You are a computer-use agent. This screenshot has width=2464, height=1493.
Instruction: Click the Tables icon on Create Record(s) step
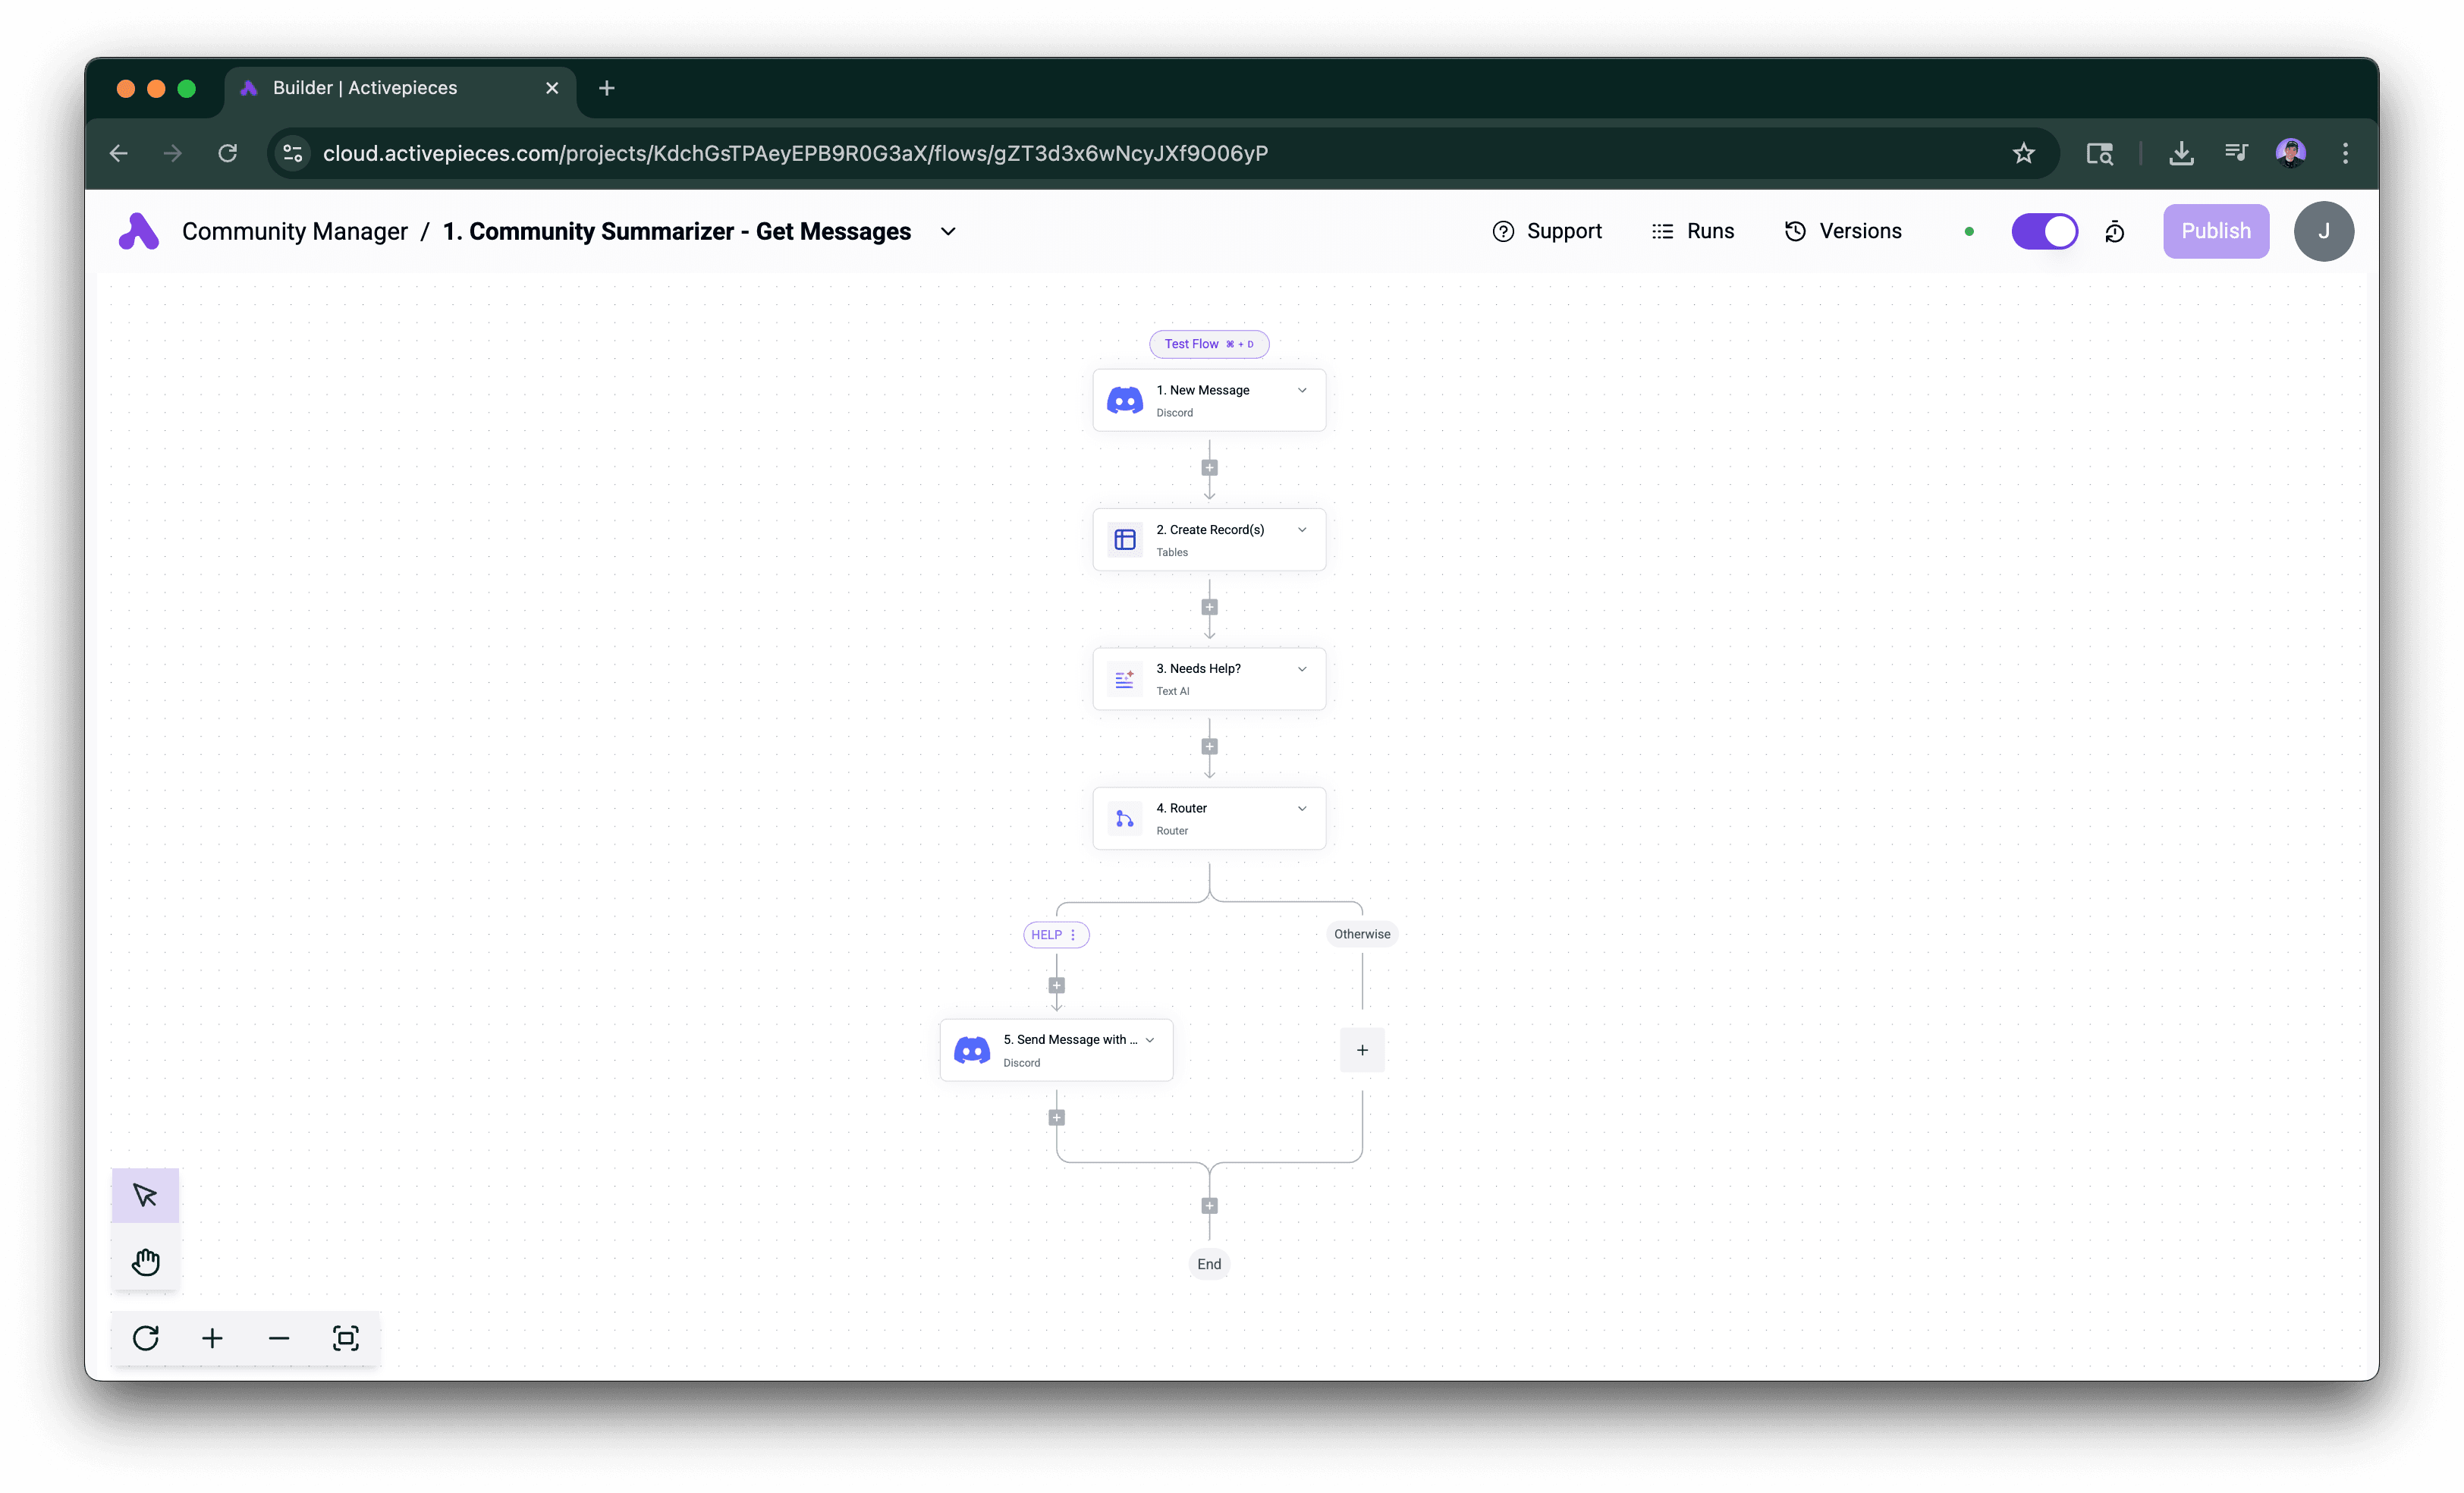click(1125, 539)
